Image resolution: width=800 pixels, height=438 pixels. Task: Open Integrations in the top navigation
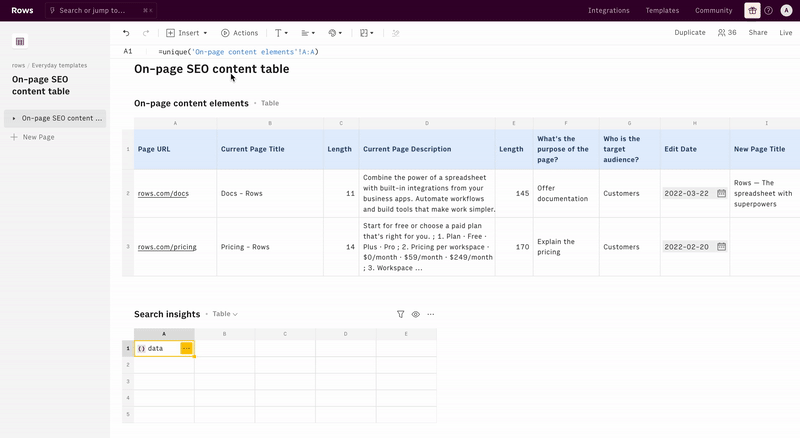click(609, 10)
